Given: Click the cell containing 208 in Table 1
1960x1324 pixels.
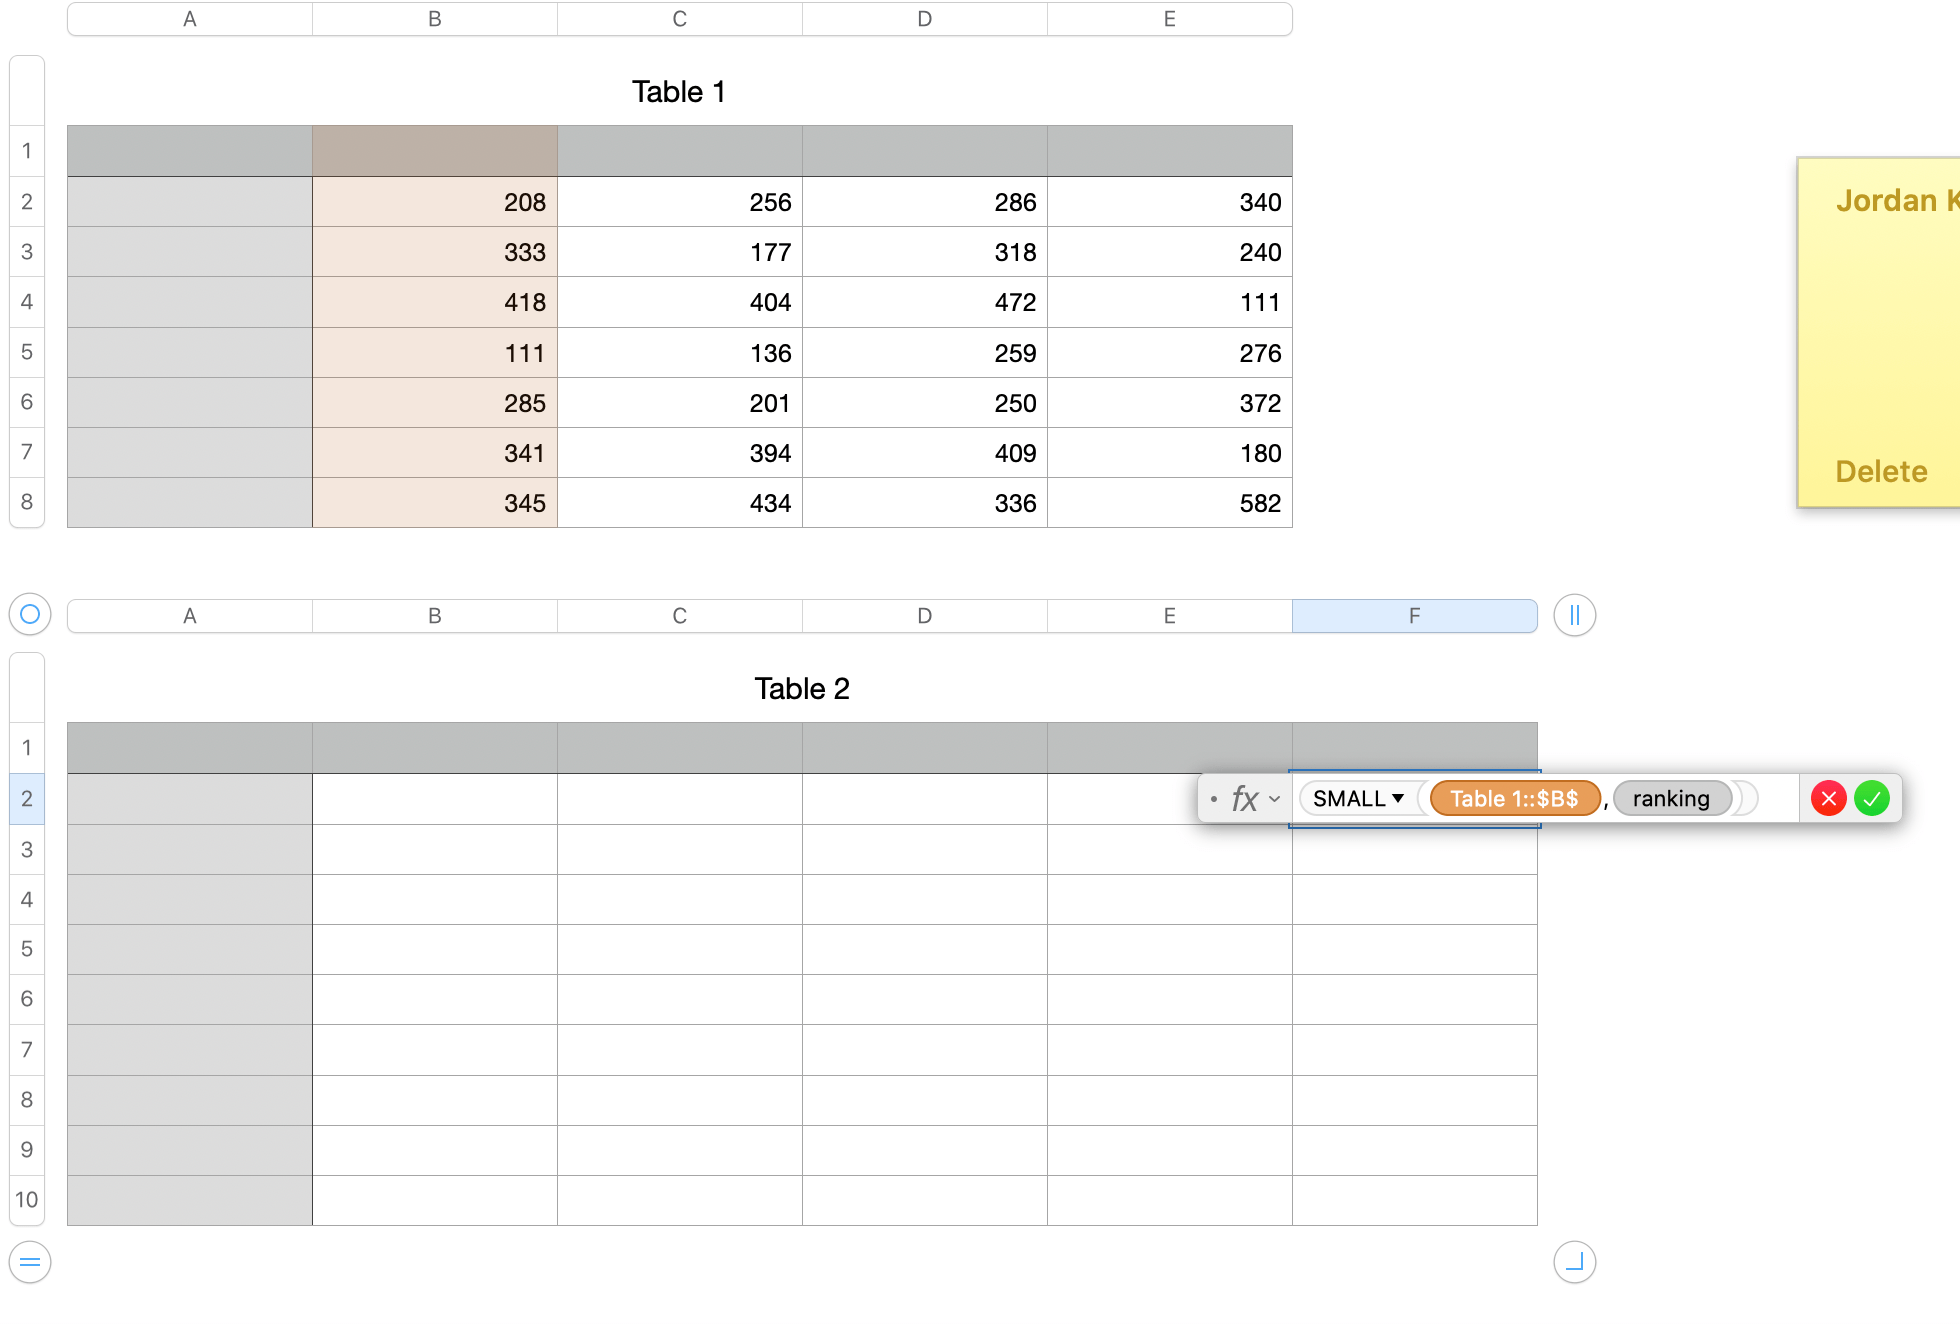Looking at the screenshot, I should point(434,201).
